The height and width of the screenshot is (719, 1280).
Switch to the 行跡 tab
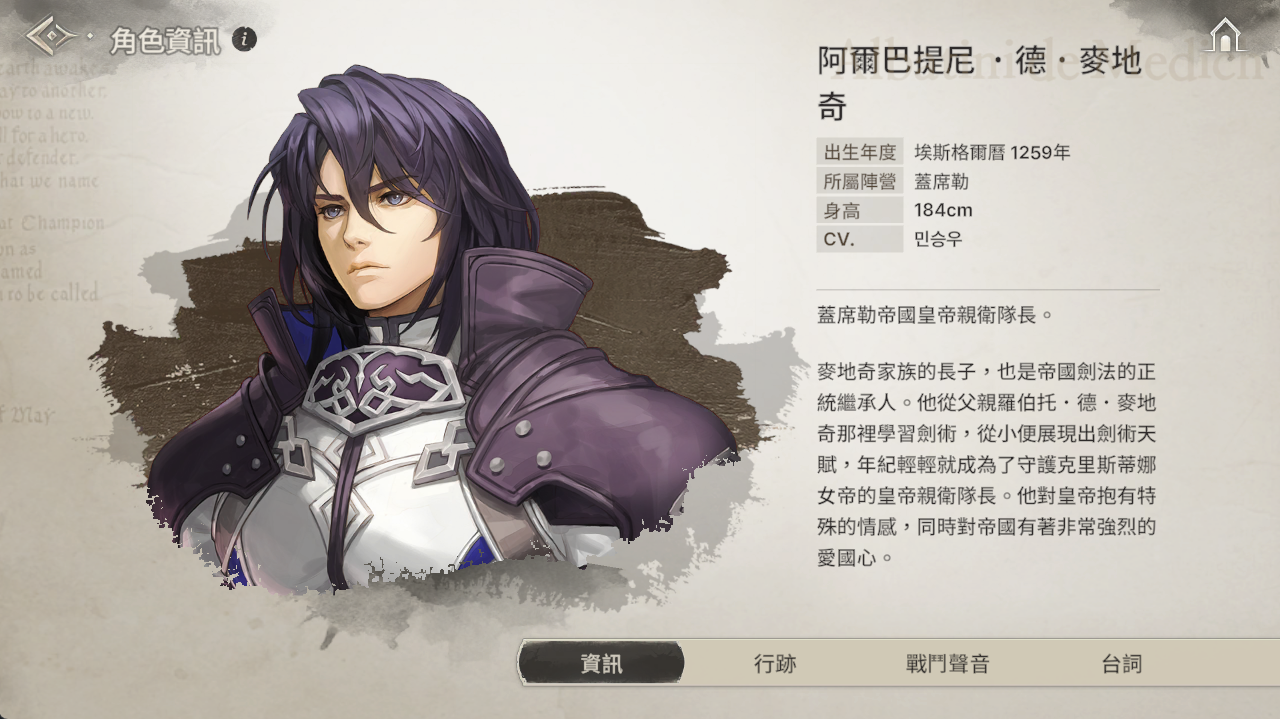click(775, 663)
